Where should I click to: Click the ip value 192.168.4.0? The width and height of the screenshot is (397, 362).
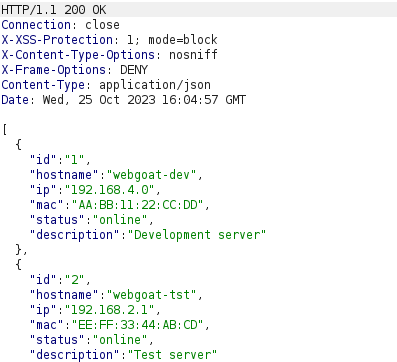(x=109, y=190)
